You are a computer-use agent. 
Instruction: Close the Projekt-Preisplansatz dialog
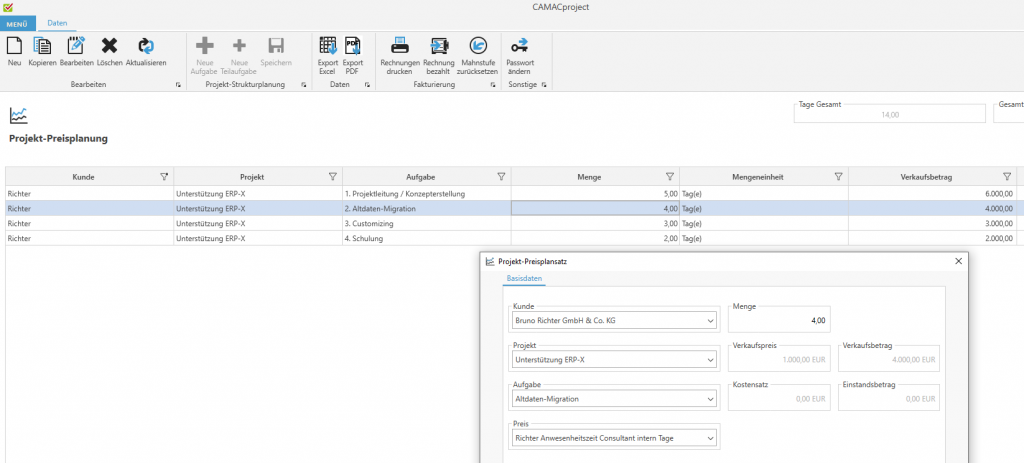958,261
